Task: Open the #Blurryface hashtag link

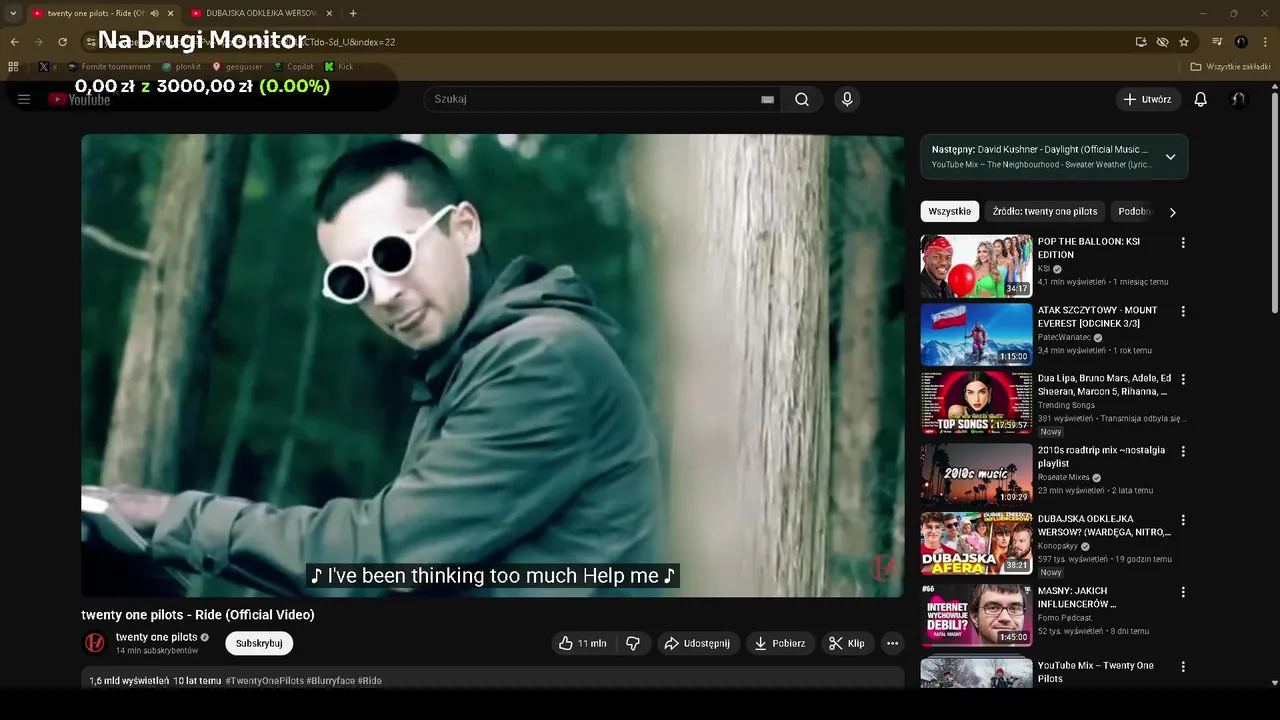Action: click(330, 681)
